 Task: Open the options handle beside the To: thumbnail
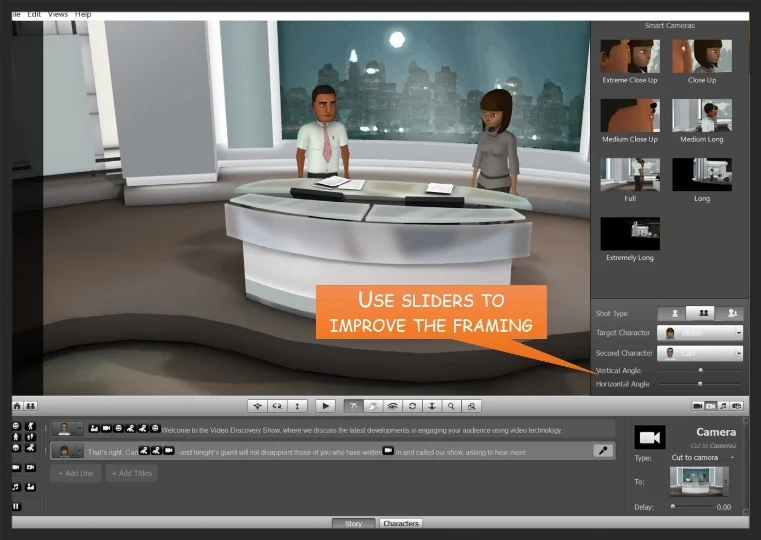tap(726, 481)
